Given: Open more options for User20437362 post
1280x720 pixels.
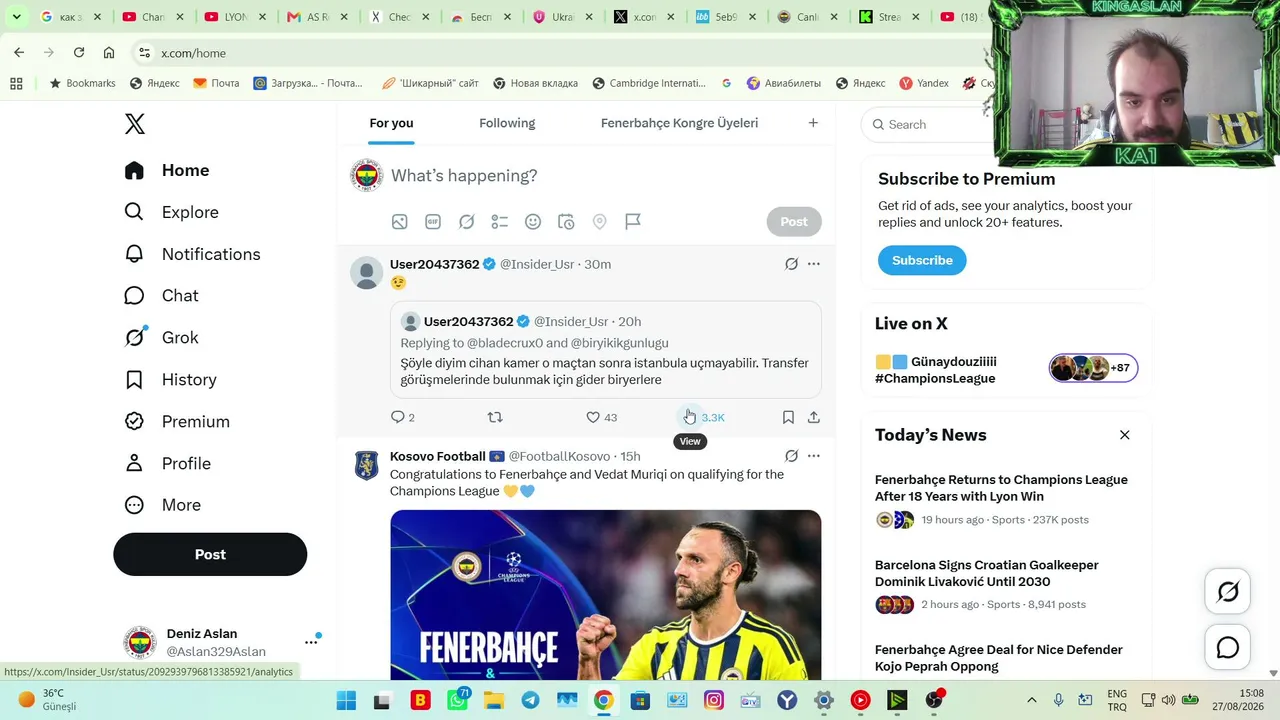Looking at the screenshot, I should (x=814, y=264).
